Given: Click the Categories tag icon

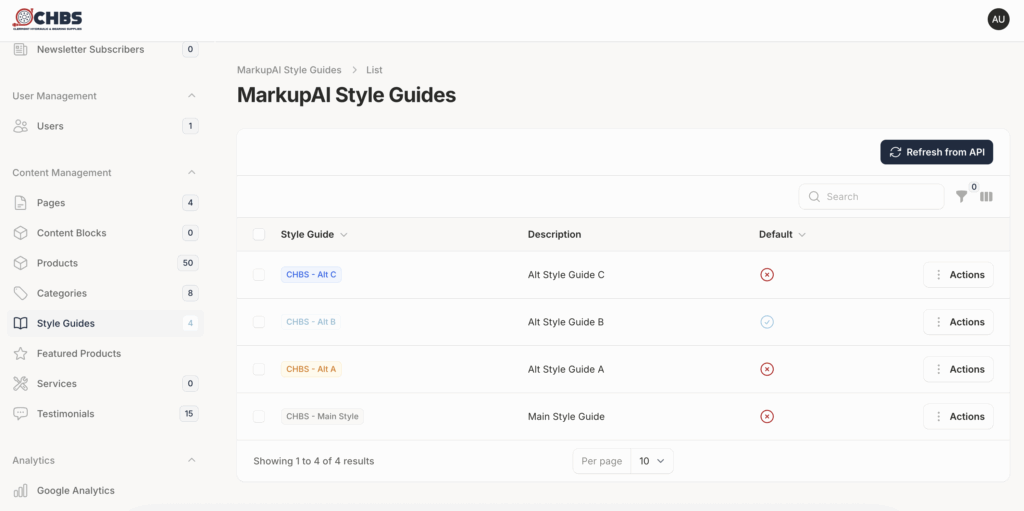Looking at the screenshot, I should click(20, 294).
